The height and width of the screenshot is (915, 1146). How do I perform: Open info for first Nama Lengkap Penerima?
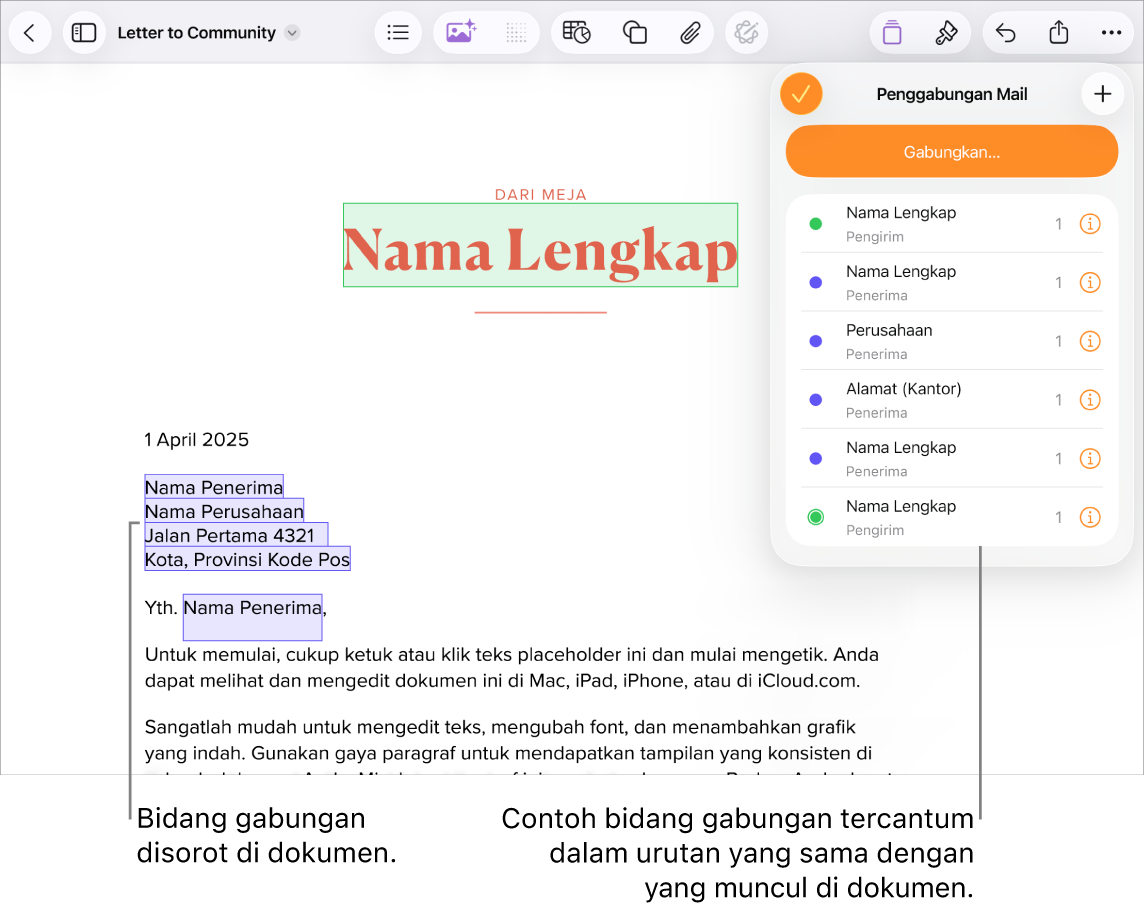coord(1090,282)
